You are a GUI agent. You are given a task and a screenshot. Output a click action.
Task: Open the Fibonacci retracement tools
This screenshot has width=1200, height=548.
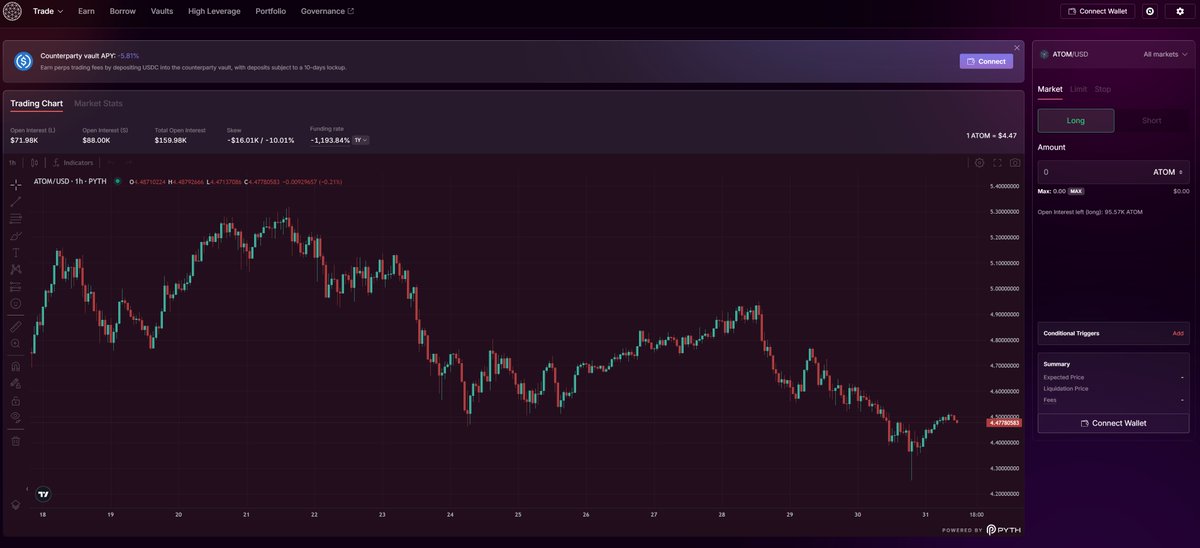coord(16,218)
